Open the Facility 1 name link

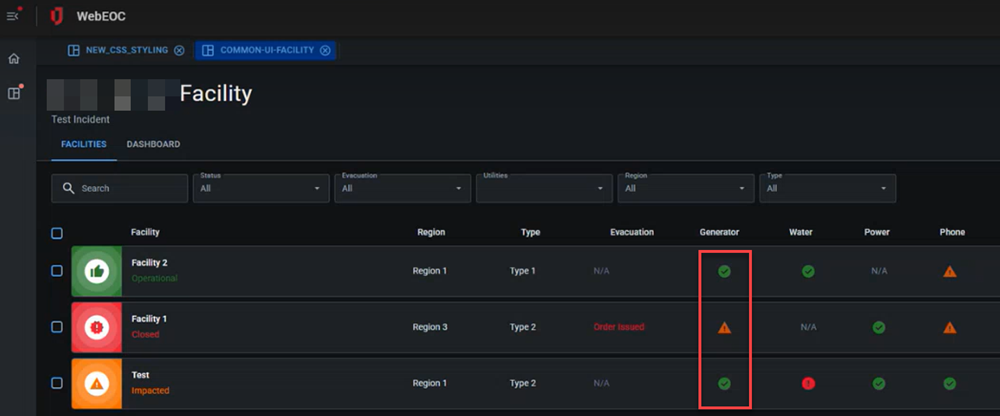pos(149,319)
